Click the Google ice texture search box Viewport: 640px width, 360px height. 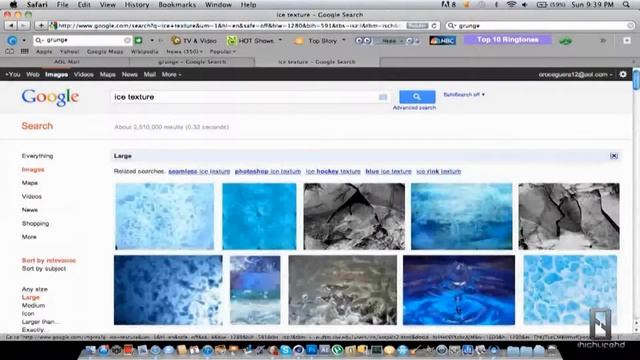[x=250, y=97]
